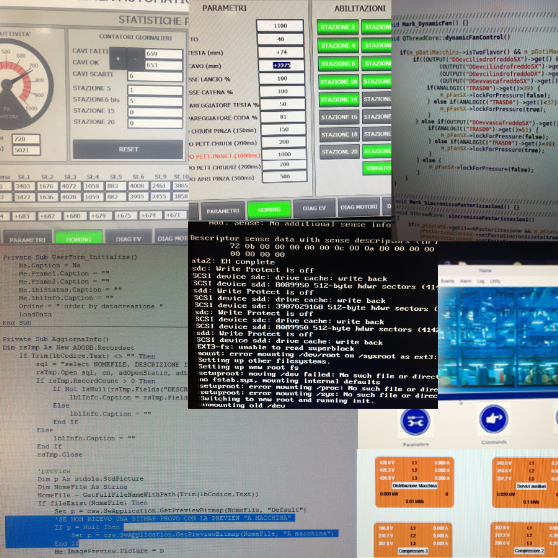Screen dimensions: 558x558
Task: Click the Home title in the web app
Action: [x=485, y=271]
